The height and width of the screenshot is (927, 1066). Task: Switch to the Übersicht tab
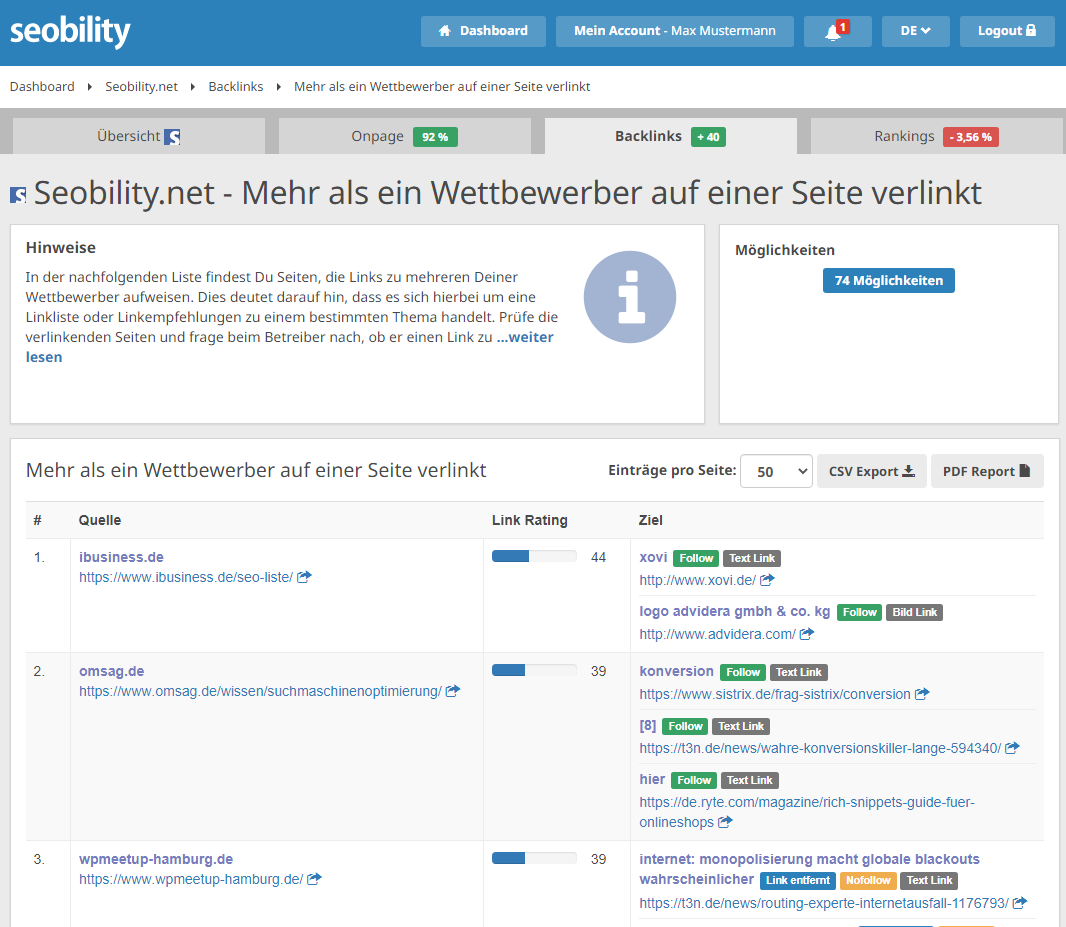(x=139, y=136)
